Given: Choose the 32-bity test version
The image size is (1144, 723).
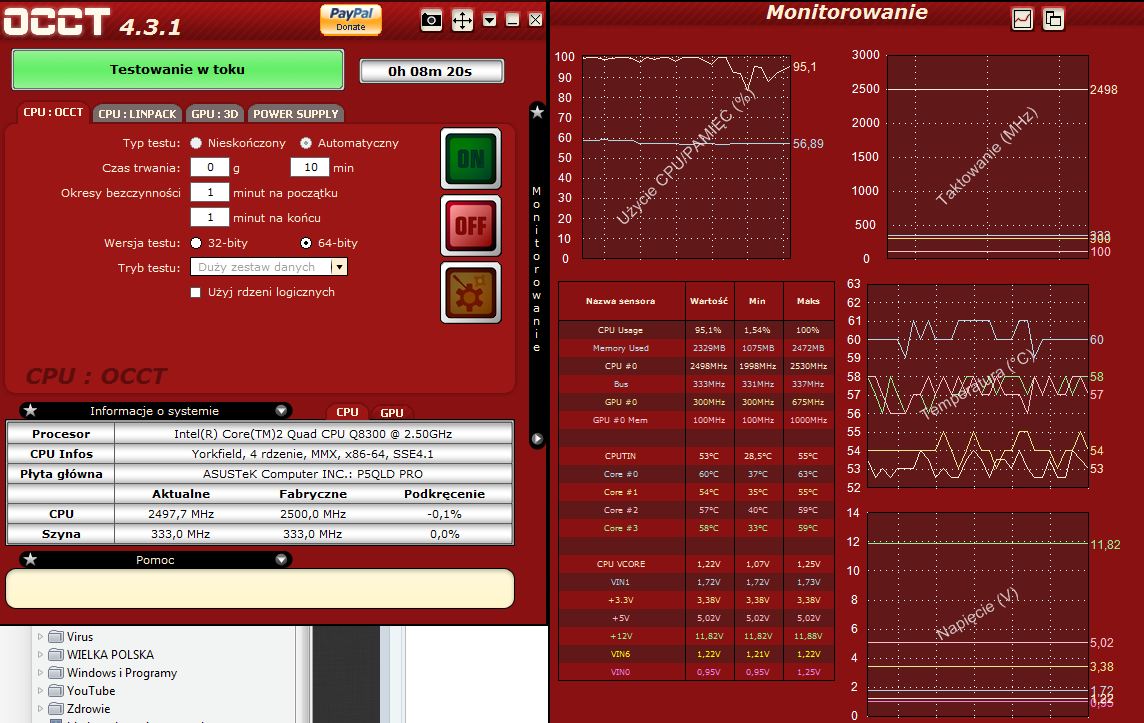Looking at the screenshot, I should [196, 243].
